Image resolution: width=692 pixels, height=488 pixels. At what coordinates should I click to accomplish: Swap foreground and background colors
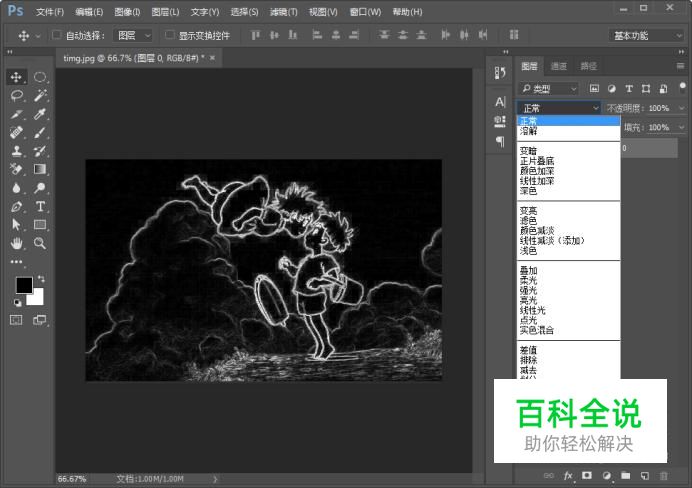tap(41, 278)
